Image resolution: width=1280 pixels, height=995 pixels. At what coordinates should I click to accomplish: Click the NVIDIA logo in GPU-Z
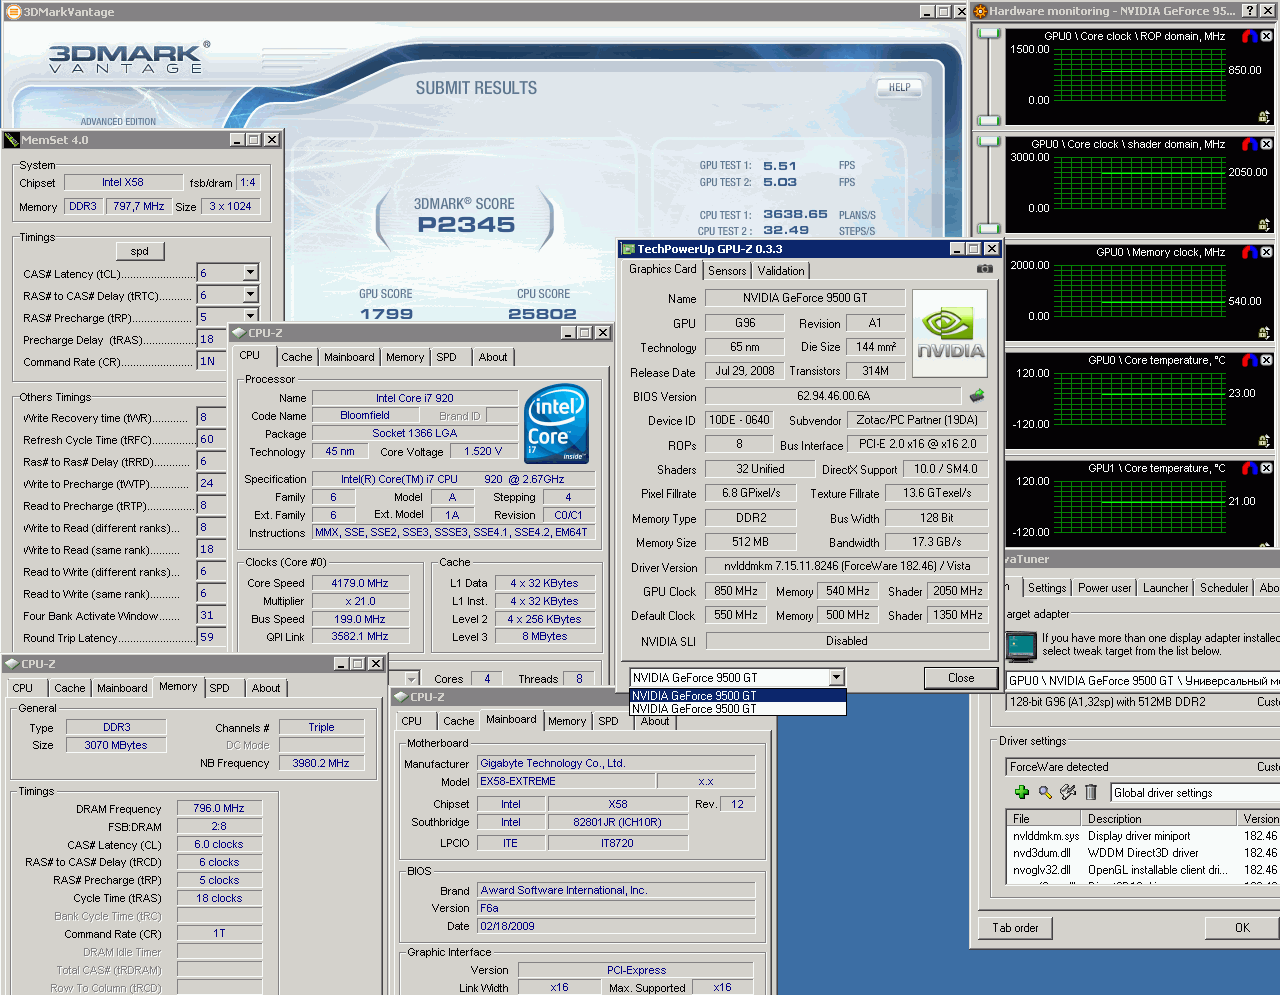[950, 333]
